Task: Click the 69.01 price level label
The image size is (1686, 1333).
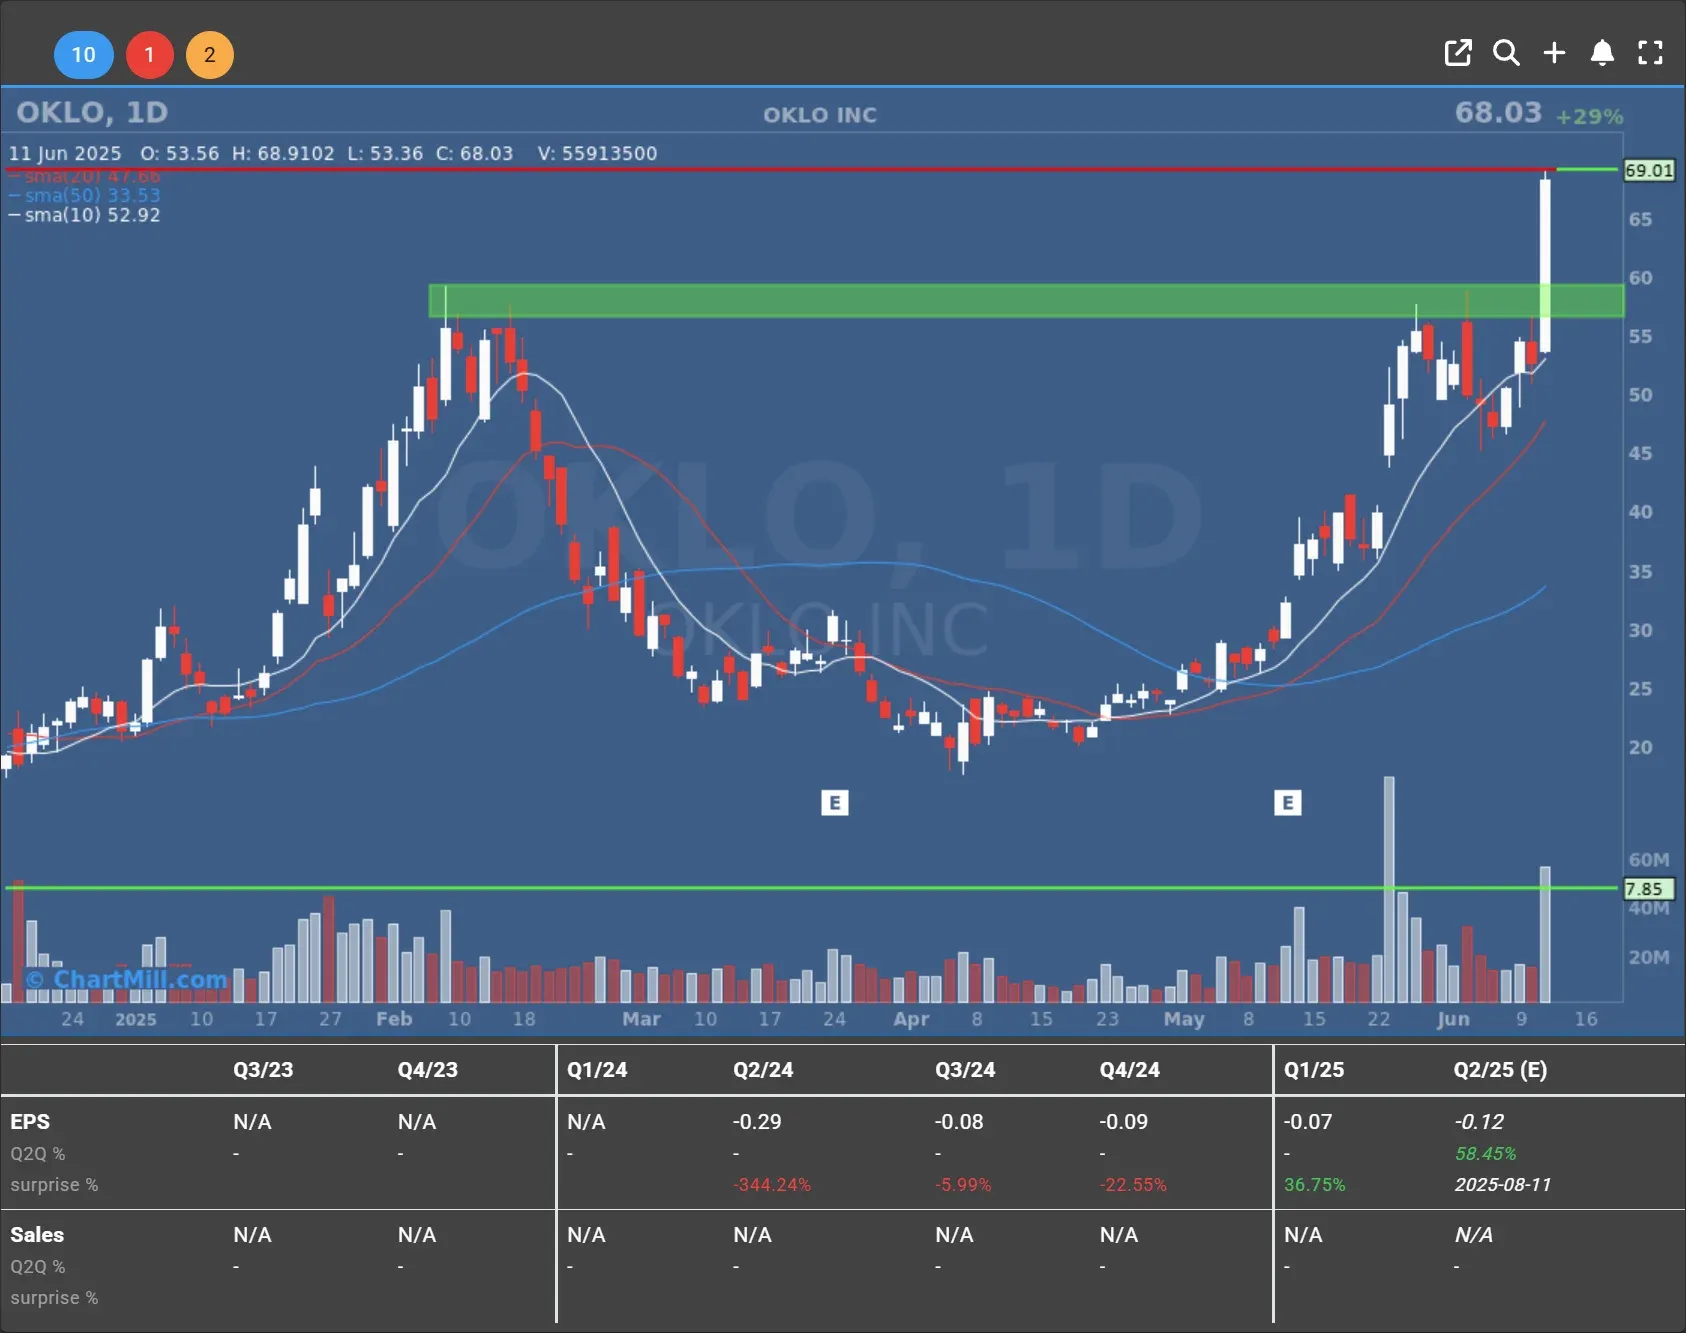Action: click(1648, 171)
